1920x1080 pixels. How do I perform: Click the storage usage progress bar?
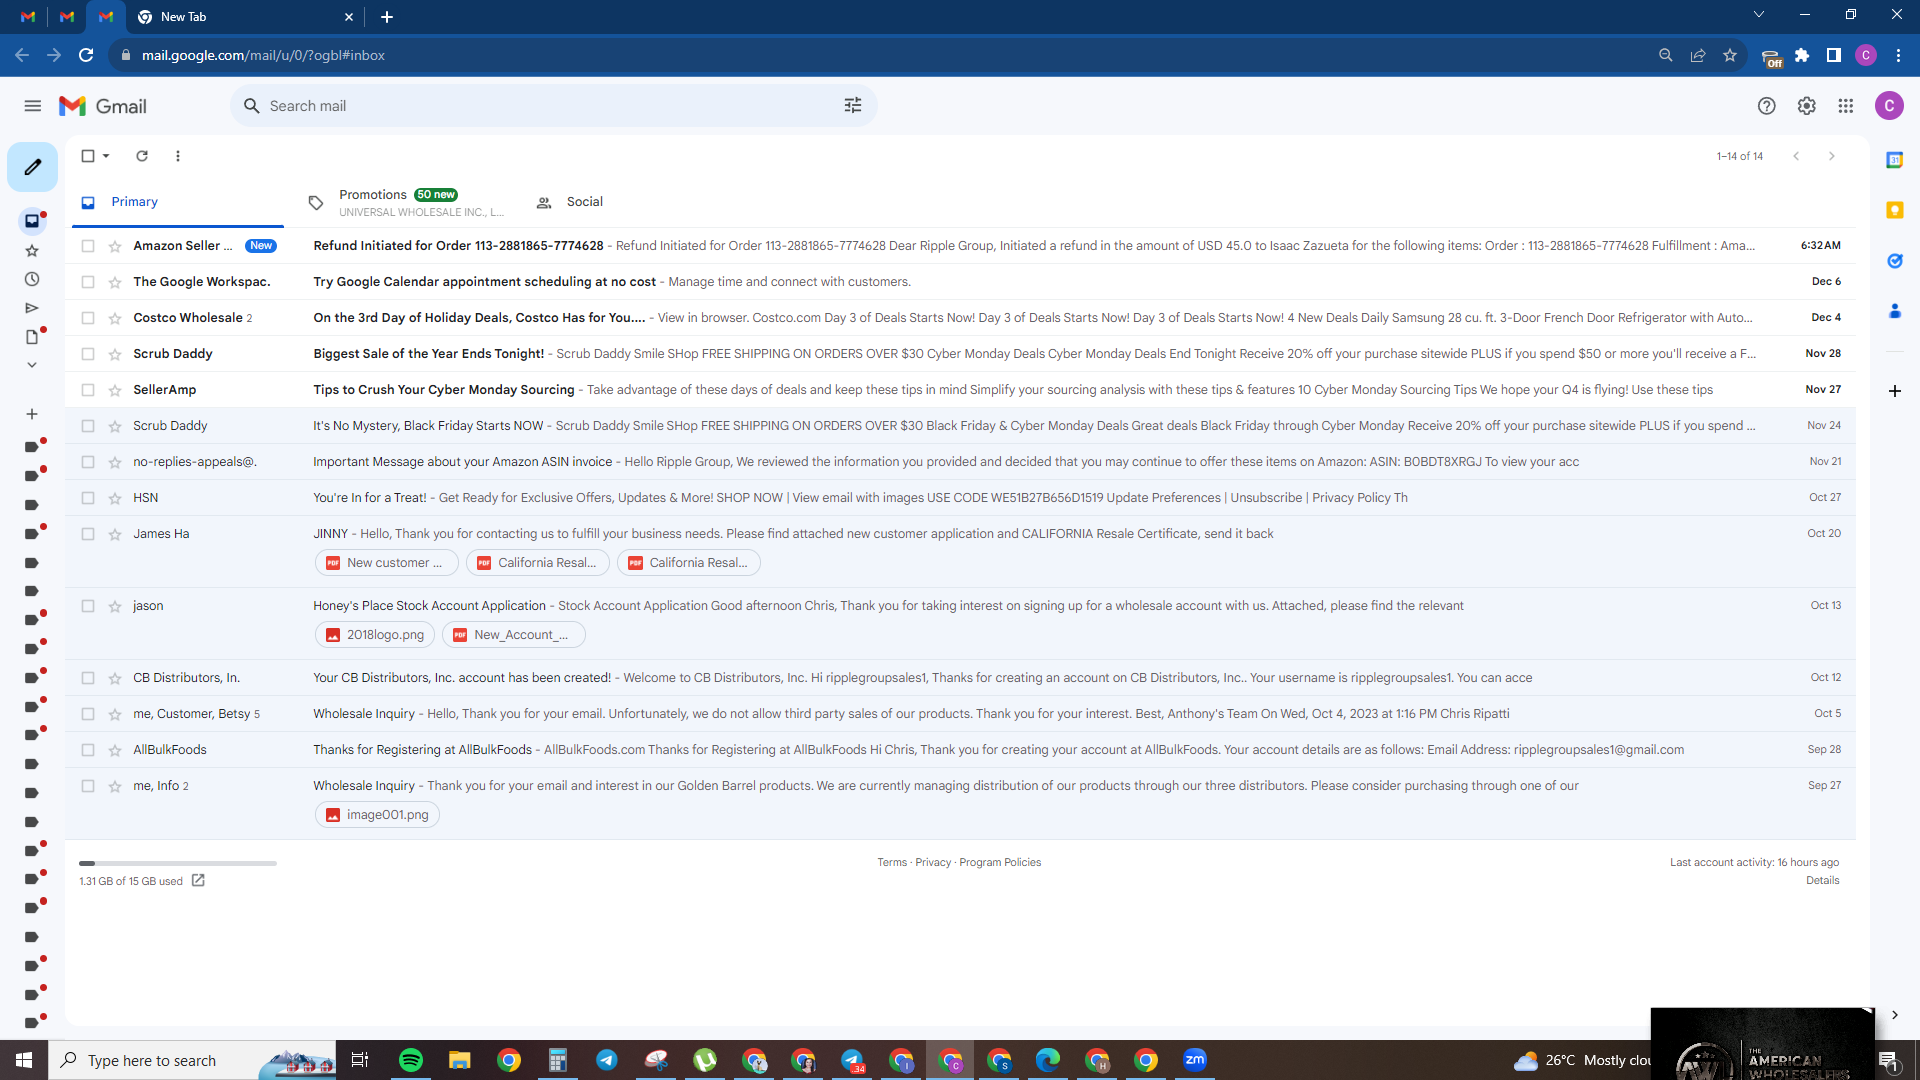pos(178,863)
